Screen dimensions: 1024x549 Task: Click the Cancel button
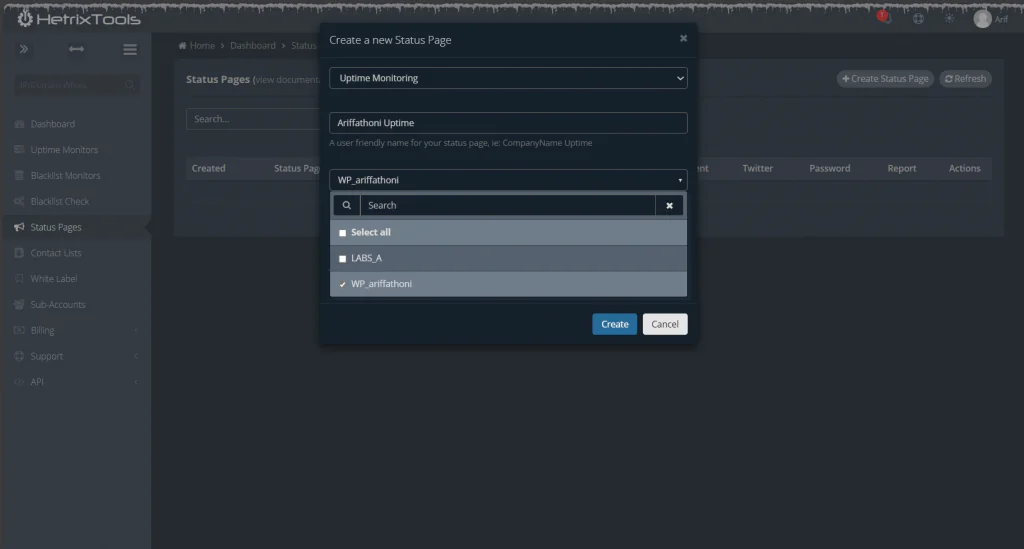click(665, 324)
